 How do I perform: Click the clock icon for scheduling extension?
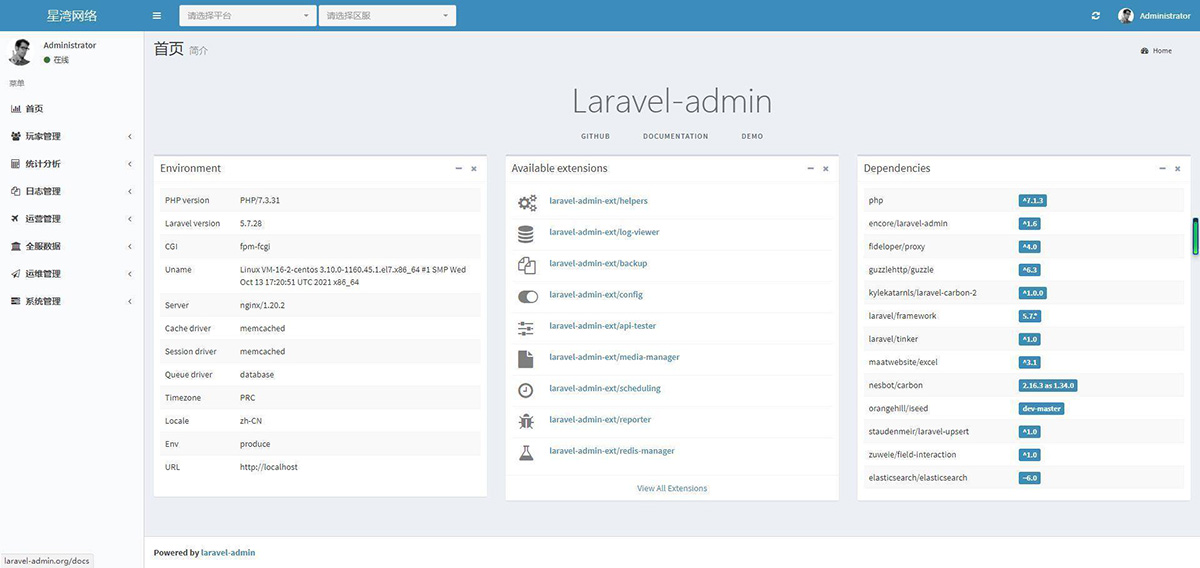(526, 389)
